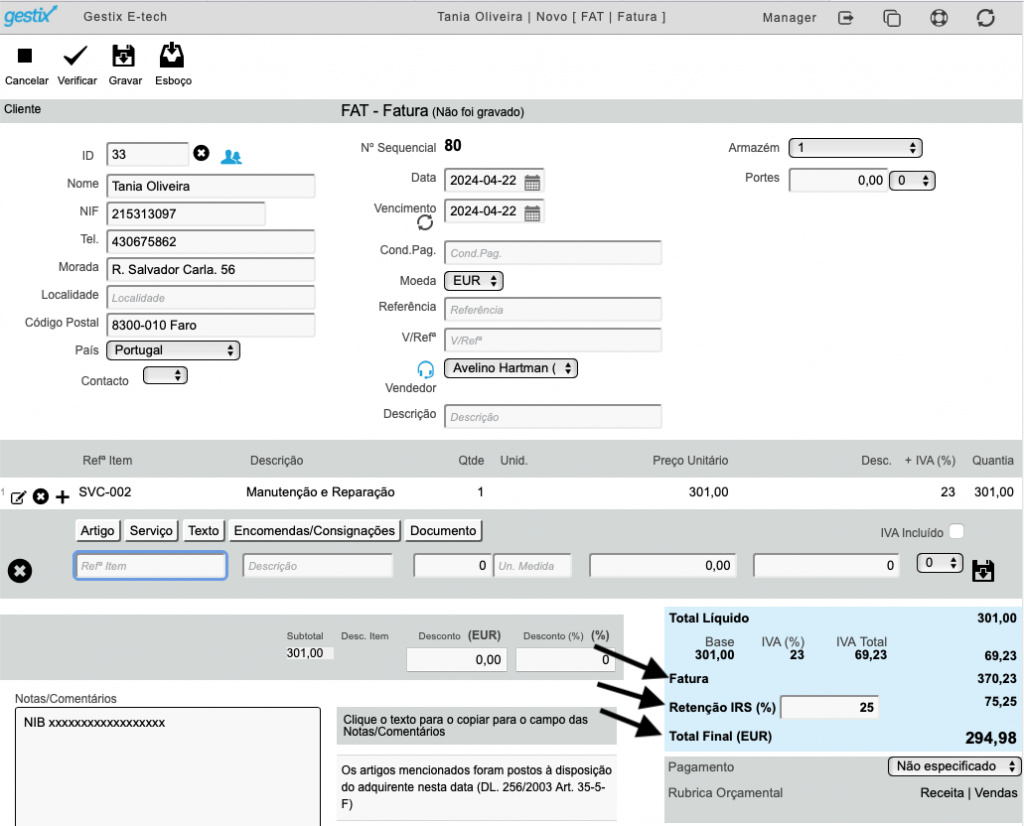Click the Manager link in header

tap(789, 18)
